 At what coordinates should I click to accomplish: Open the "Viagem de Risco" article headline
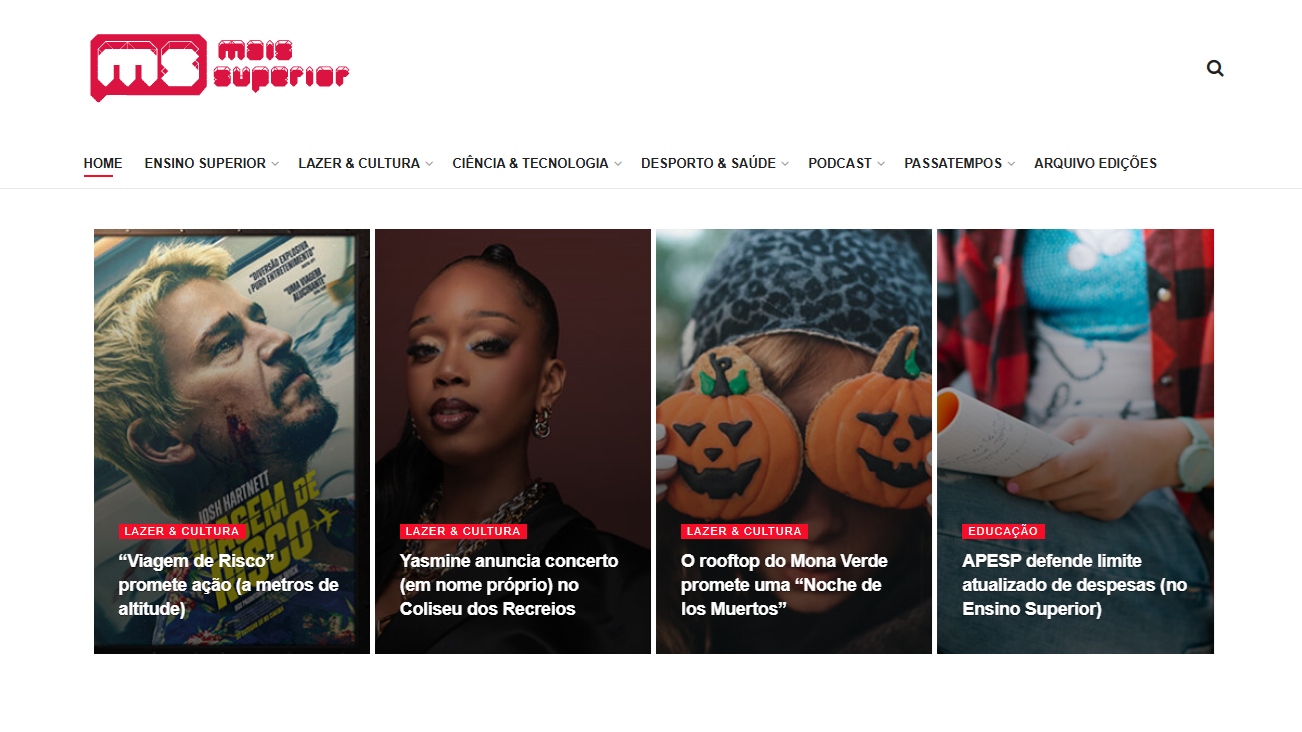229,585
